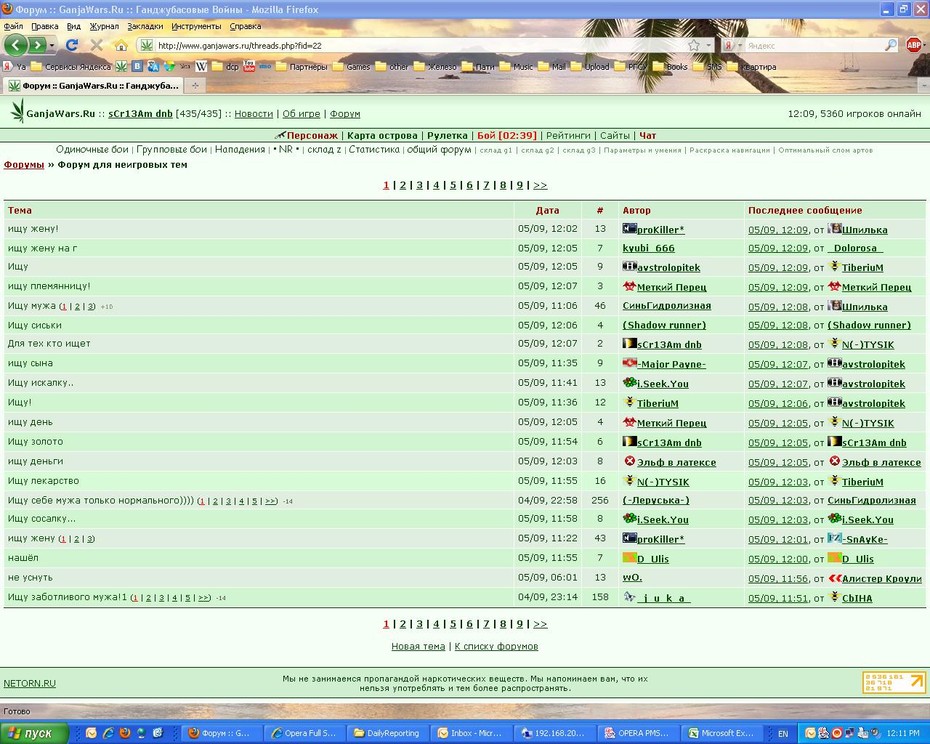Reload the page with the refresh icon
Screen dimensions: 930x744
click(x=72, y=45)
